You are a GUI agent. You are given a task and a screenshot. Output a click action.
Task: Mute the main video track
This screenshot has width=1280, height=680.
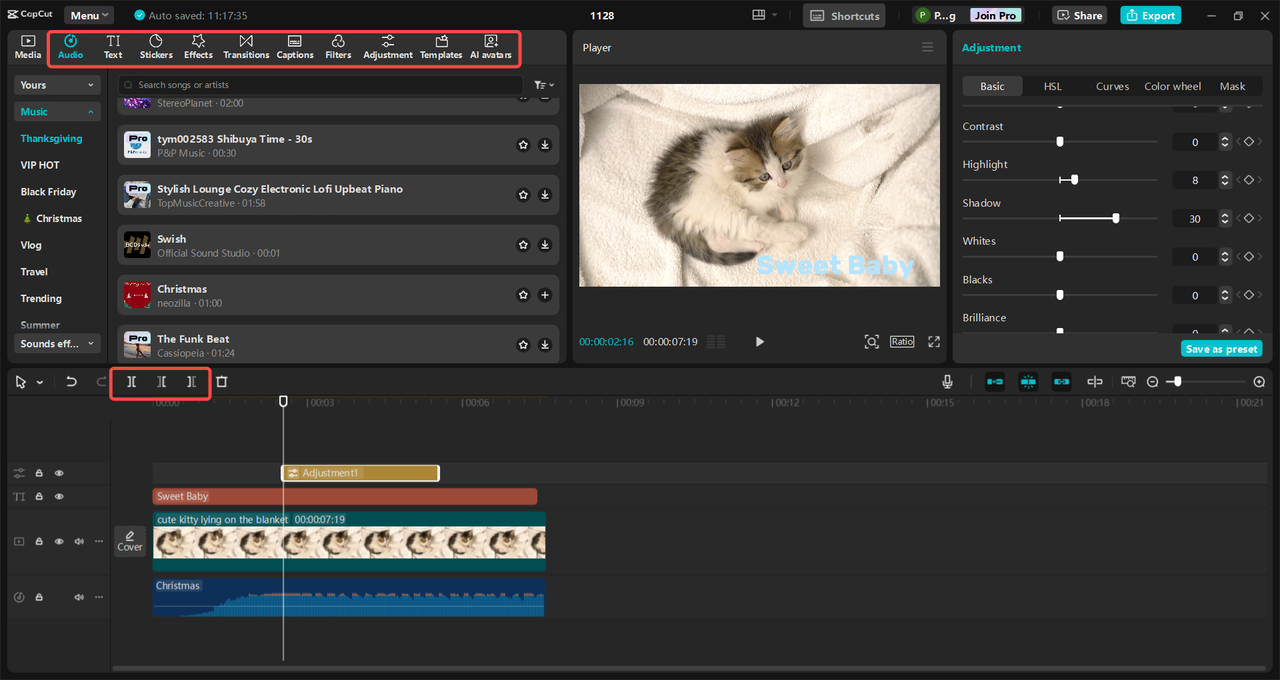[x=79, y=541]
